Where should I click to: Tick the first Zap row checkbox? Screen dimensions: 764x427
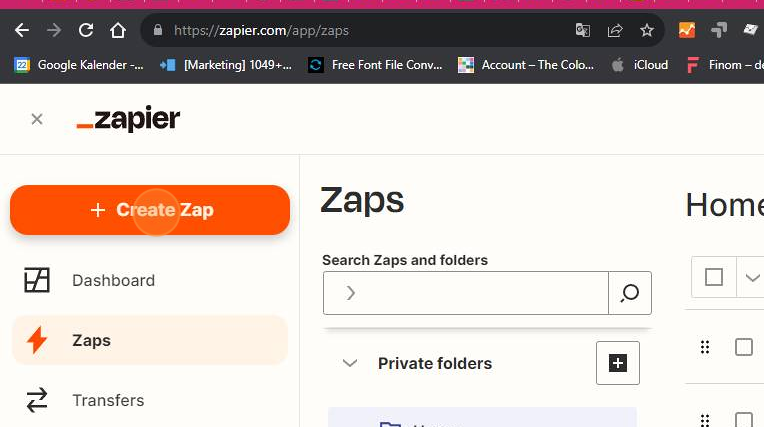pos(744,348)
